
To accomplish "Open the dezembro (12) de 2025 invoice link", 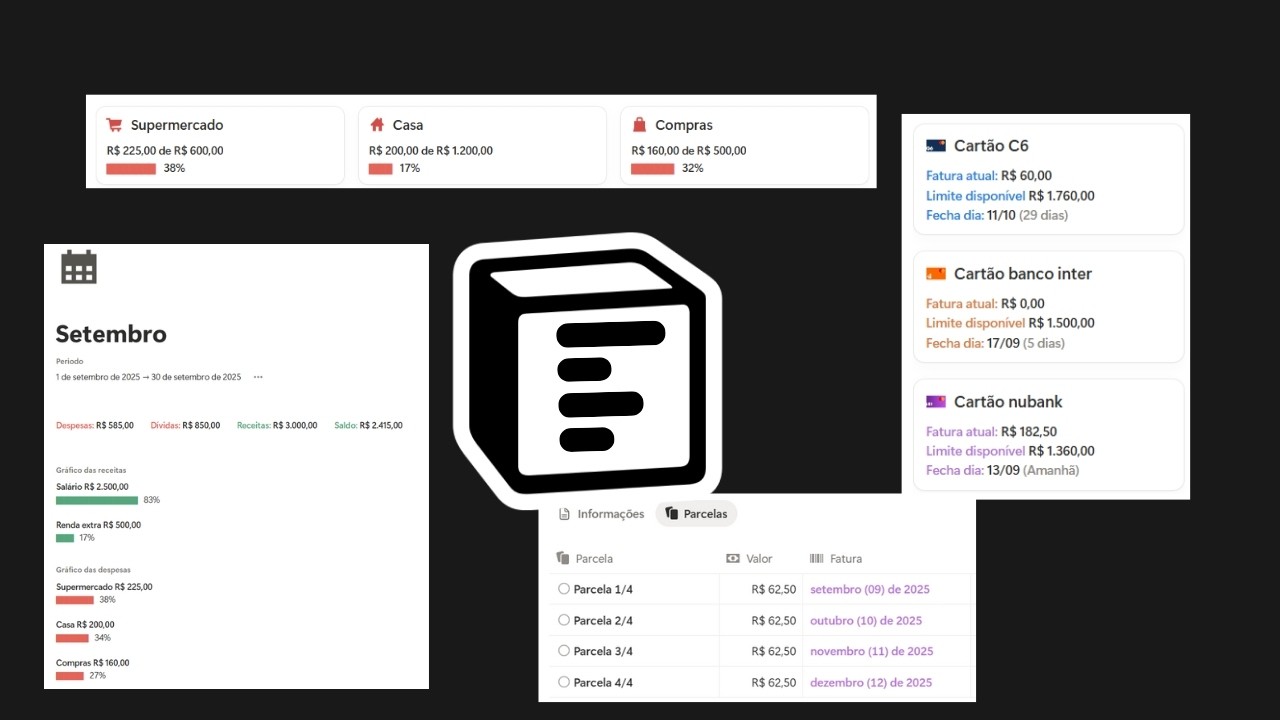I will pyautogui.click(x=871, y=683).
